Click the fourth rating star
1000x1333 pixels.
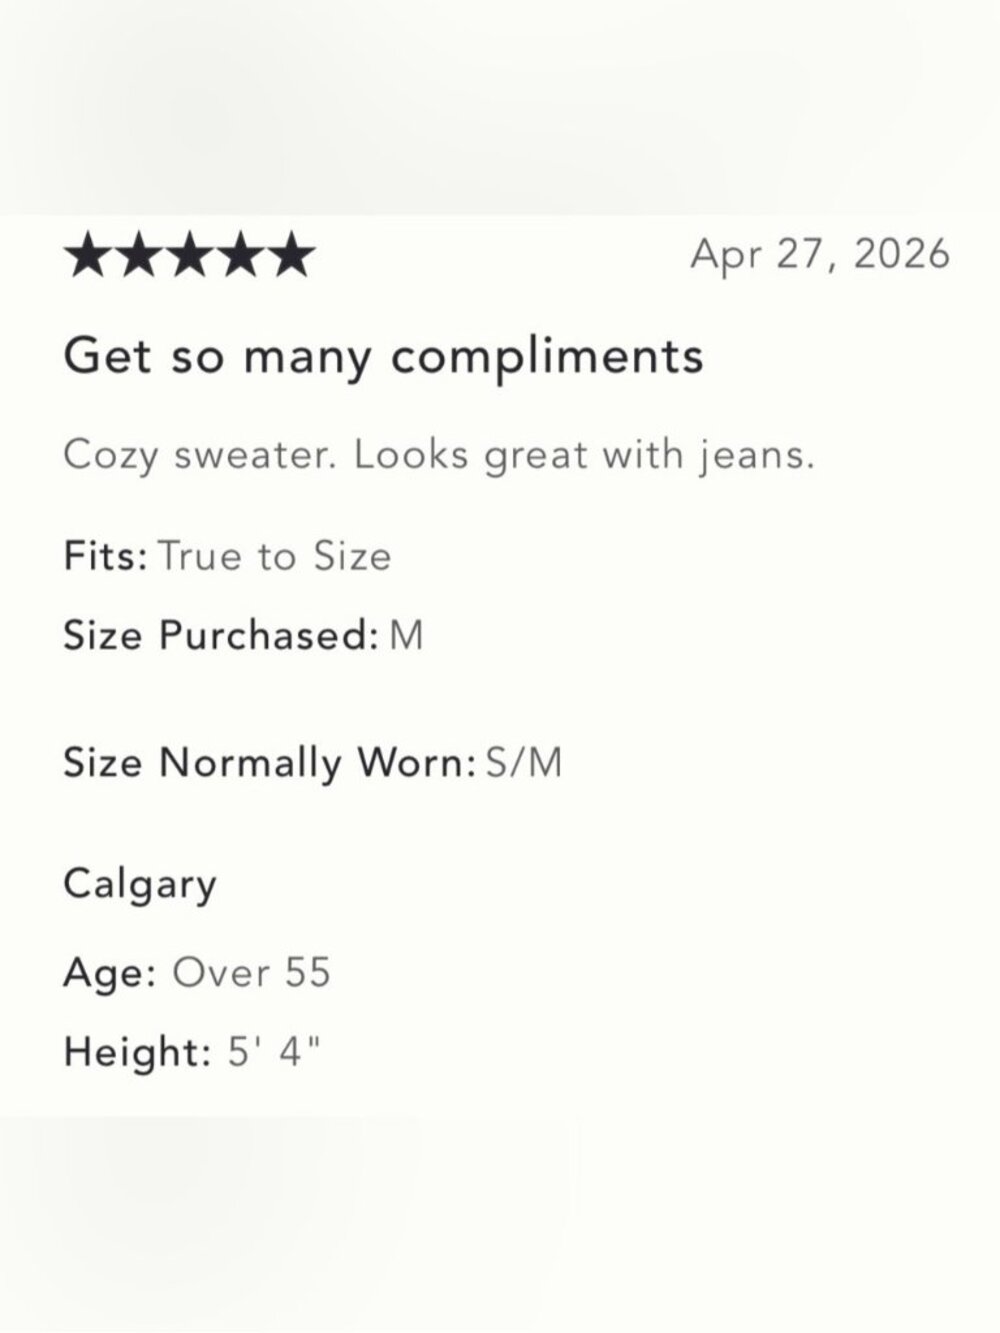point(240,256)
